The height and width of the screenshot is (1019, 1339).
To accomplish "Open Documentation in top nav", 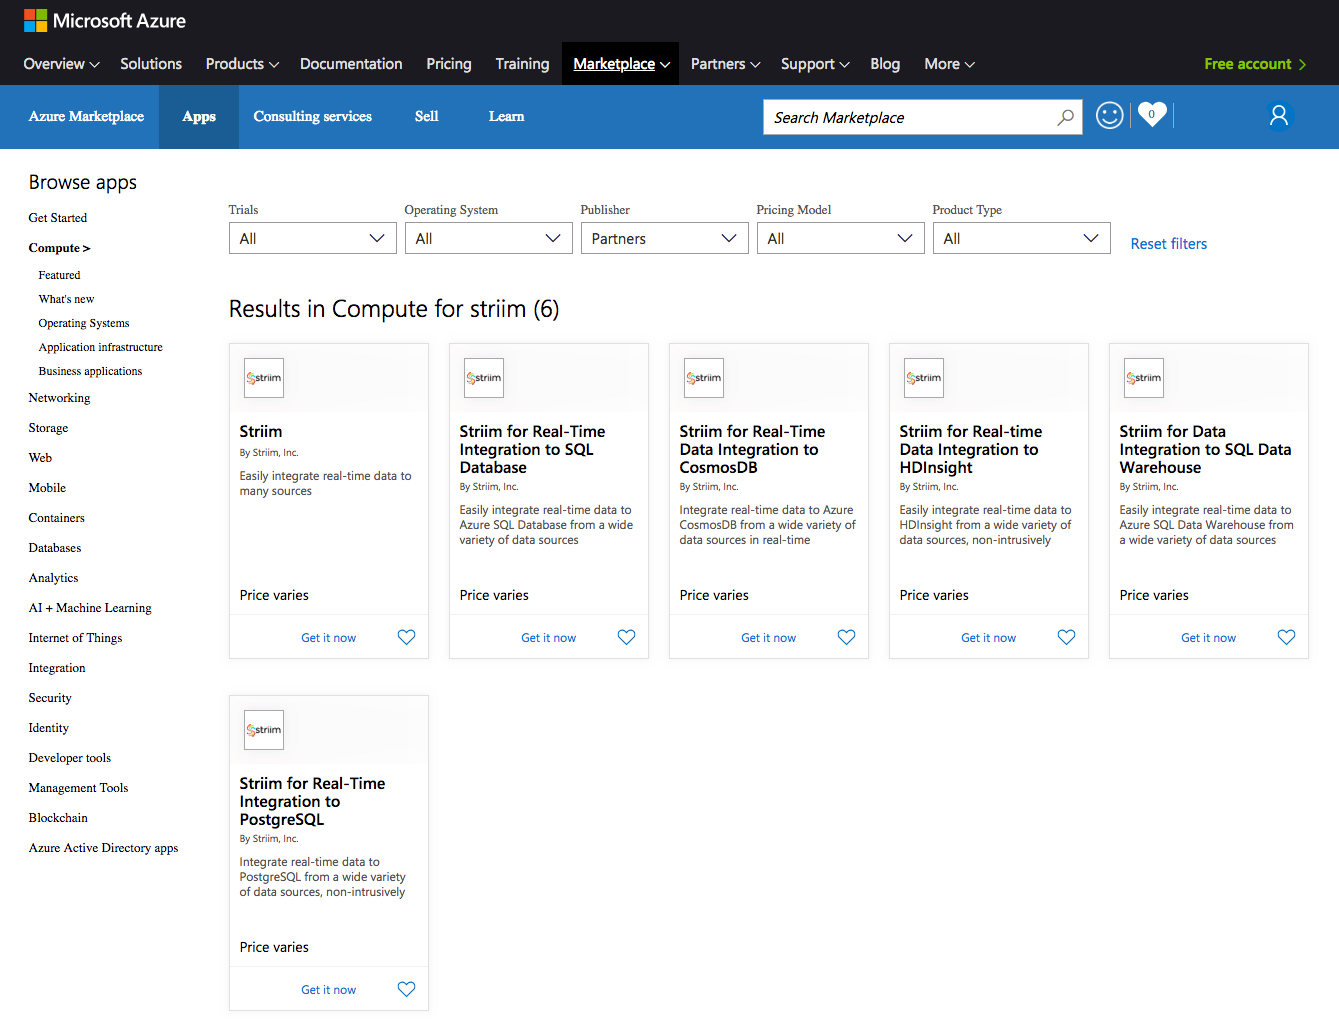I will (x=351, y=64).
